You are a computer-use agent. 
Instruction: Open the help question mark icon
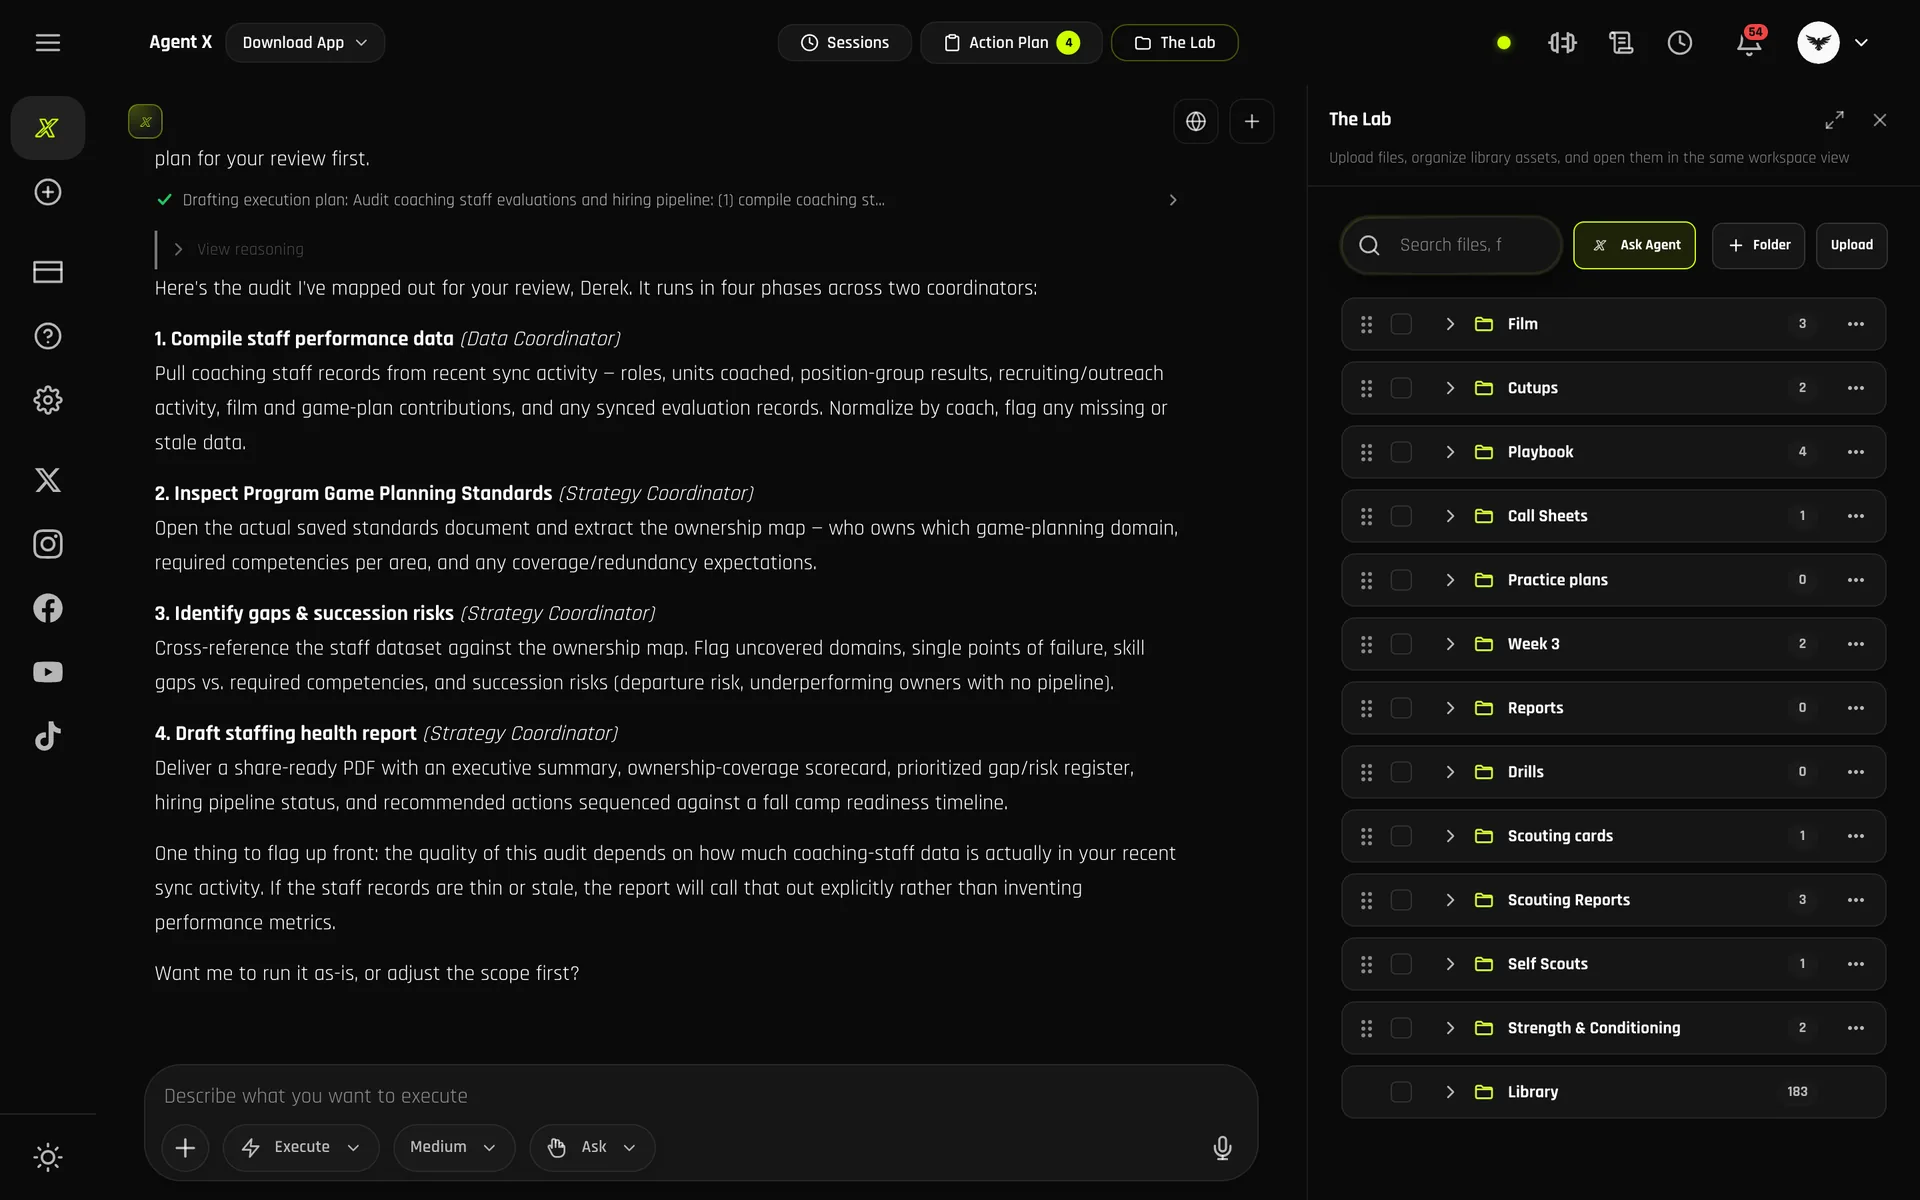pos(48,336)
